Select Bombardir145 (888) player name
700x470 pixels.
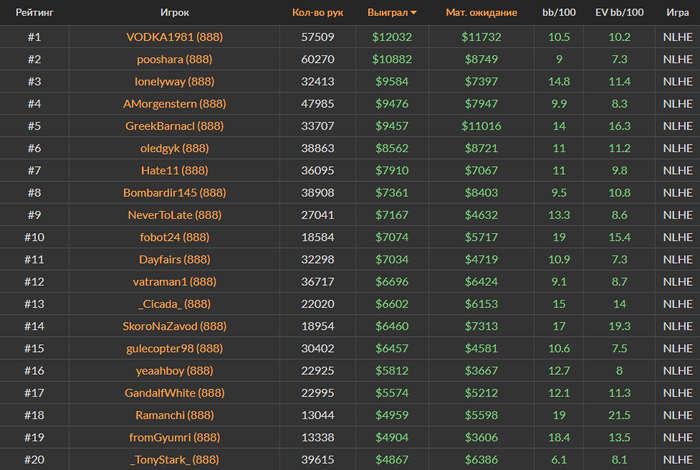(175, 192)
